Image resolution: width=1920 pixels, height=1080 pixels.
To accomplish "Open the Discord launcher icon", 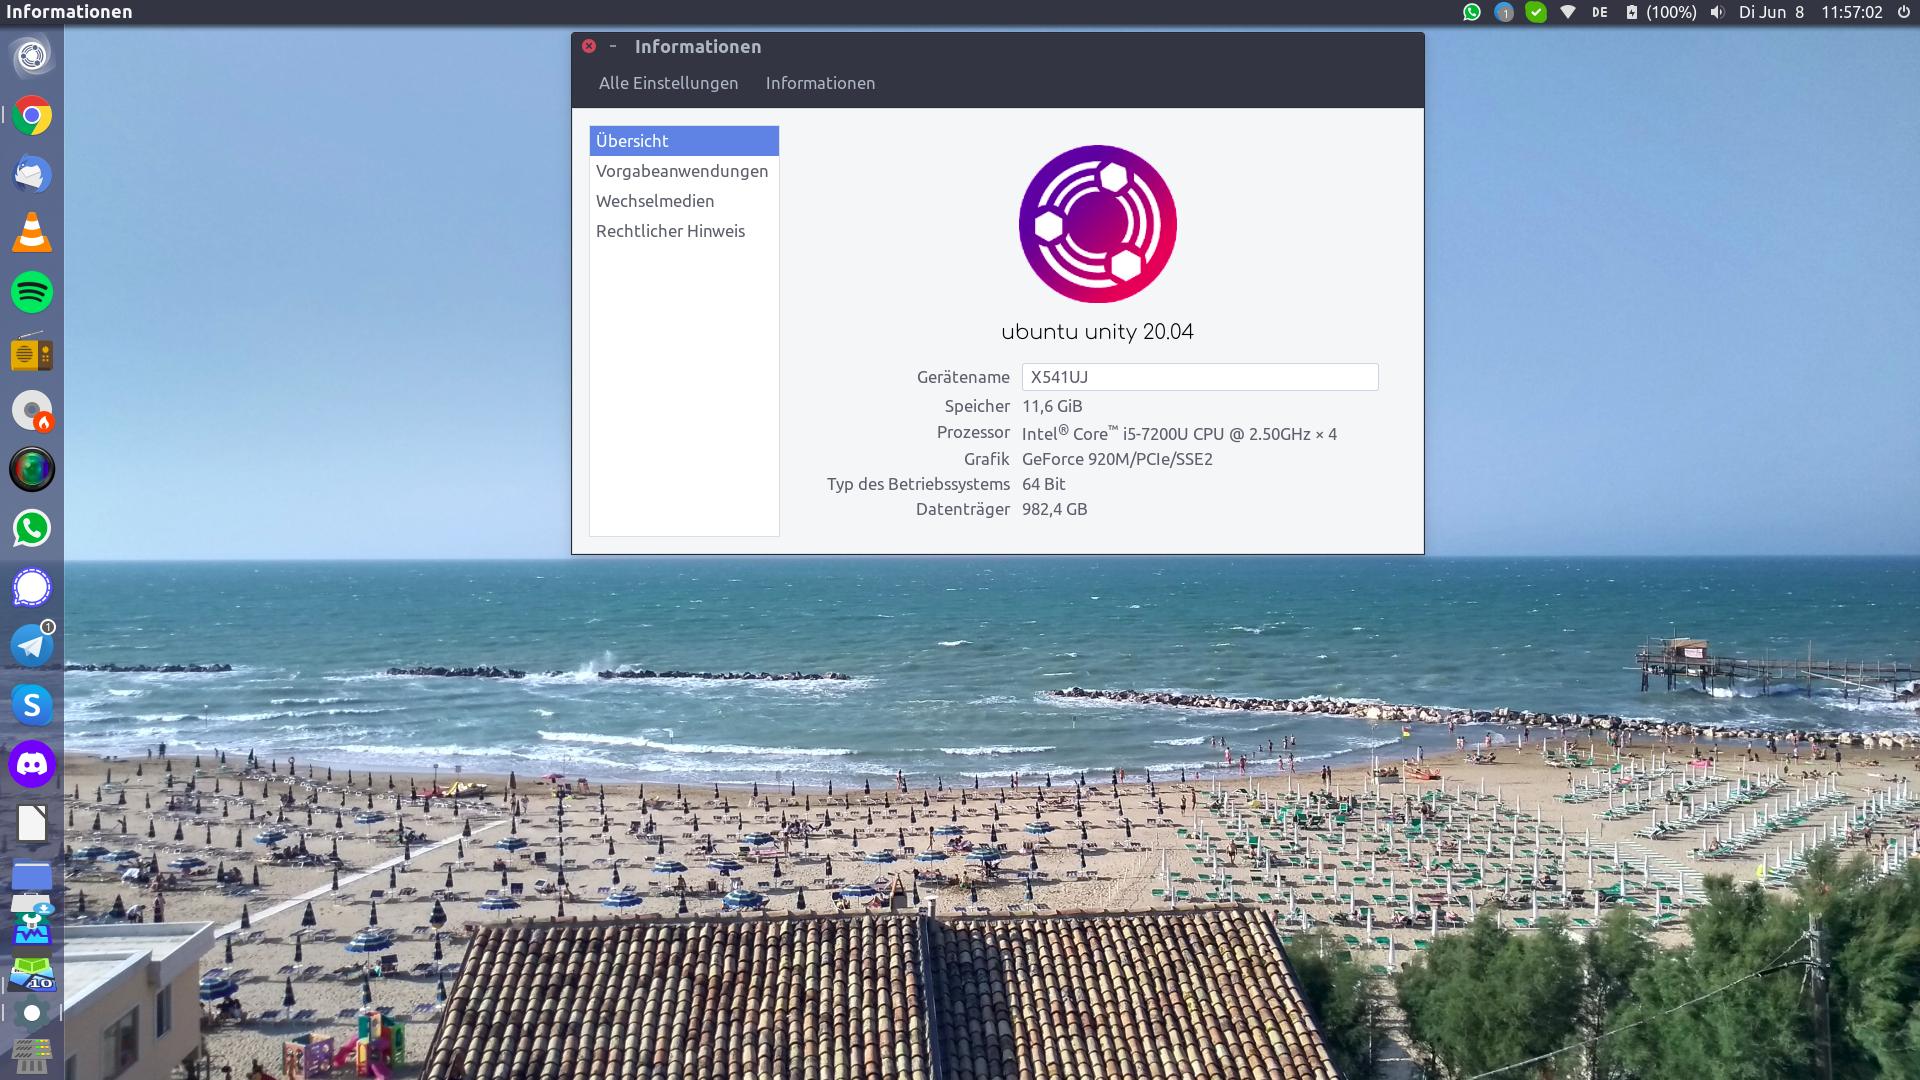I will coord(32,765).
